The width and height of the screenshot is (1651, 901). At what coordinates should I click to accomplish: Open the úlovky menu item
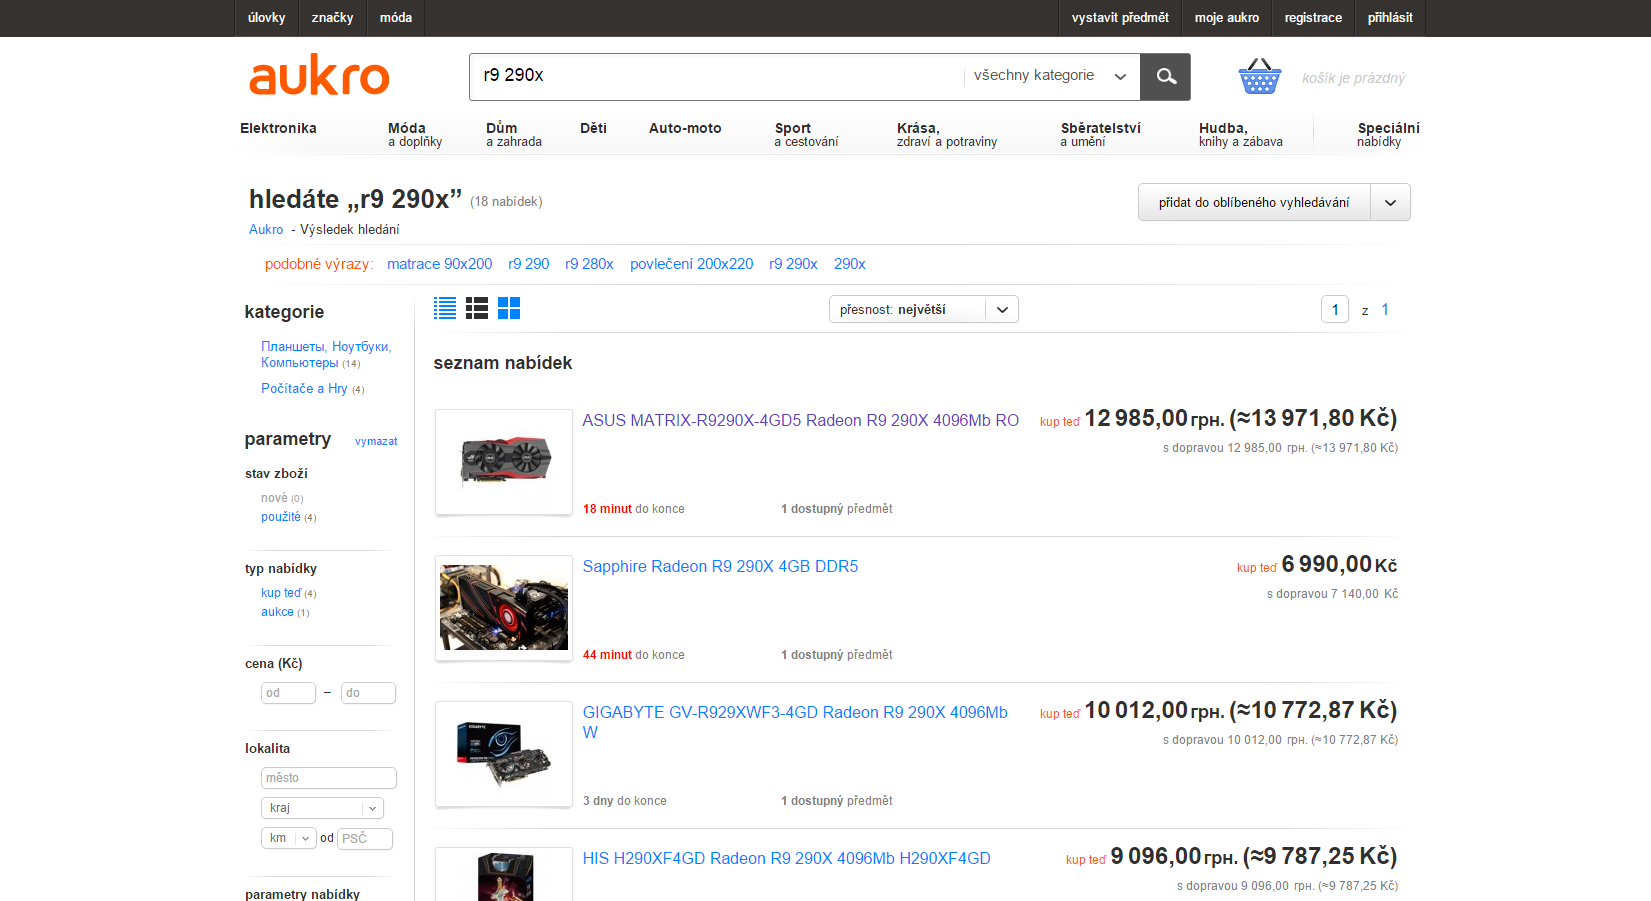click(x=266, y=18)
